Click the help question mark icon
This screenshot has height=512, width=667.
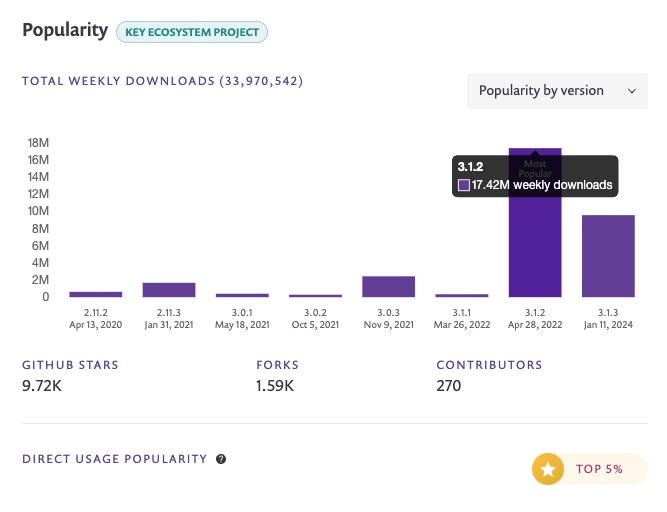tap(221, 459)
